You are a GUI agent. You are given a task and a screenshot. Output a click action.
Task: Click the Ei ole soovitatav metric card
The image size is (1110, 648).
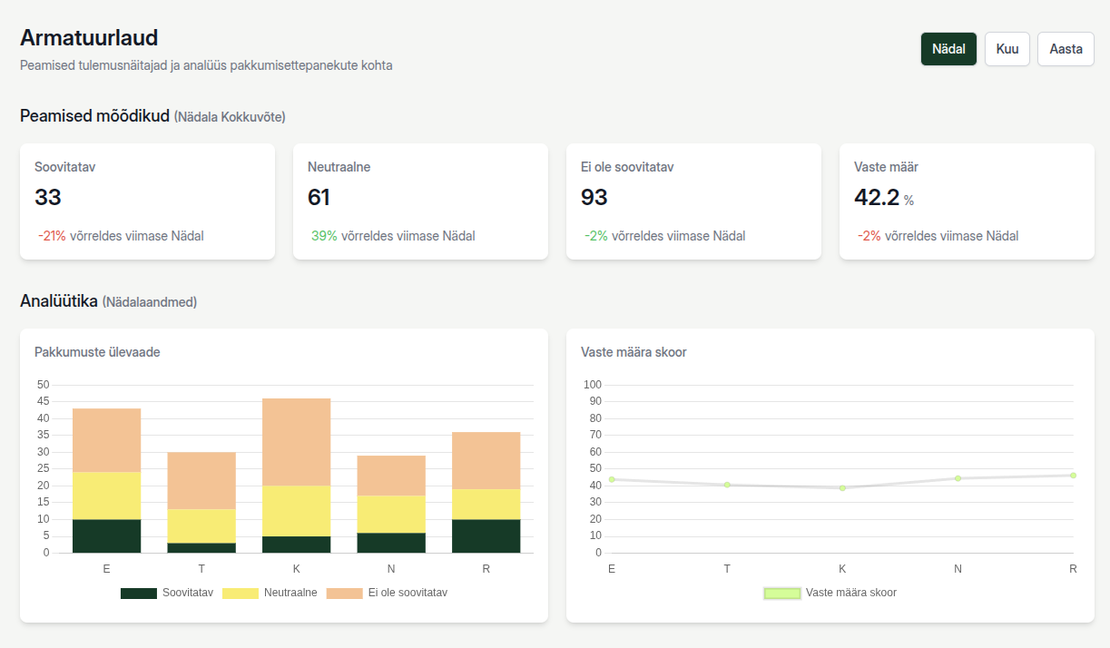point(693,201)
